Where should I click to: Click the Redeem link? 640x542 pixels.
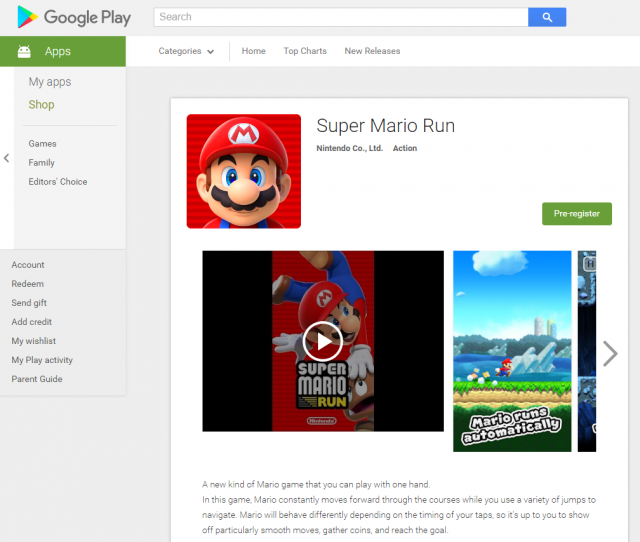click(x=27, y=284)
